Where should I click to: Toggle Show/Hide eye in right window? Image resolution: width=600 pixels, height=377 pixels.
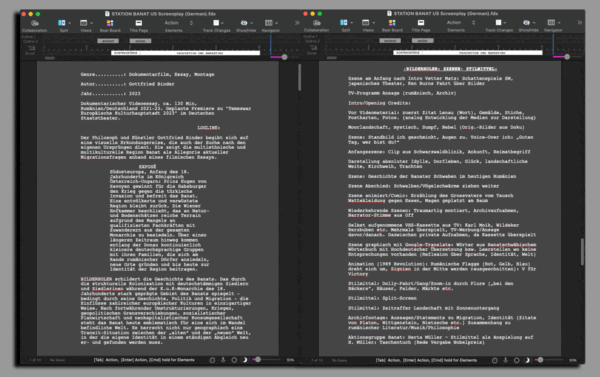[x=527, y=23]
